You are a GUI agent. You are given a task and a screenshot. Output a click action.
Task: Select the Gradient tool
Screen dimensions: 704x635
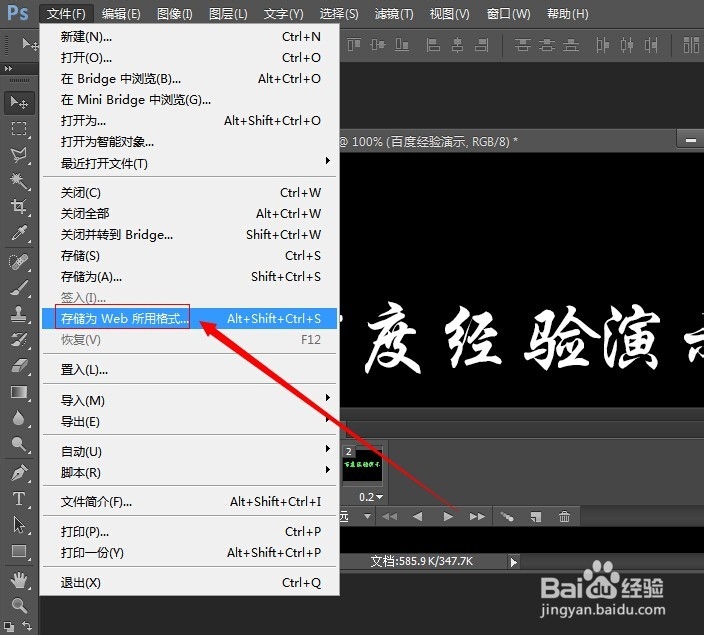coord(18,392)
